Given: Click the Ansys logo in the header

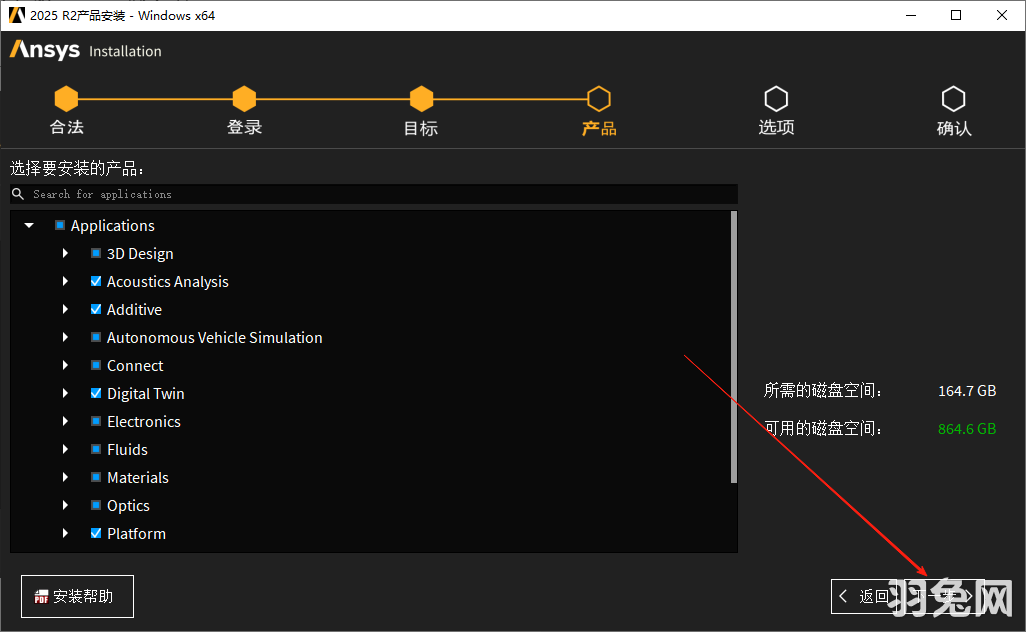Looking at the screenshot, I should point(44,50).
